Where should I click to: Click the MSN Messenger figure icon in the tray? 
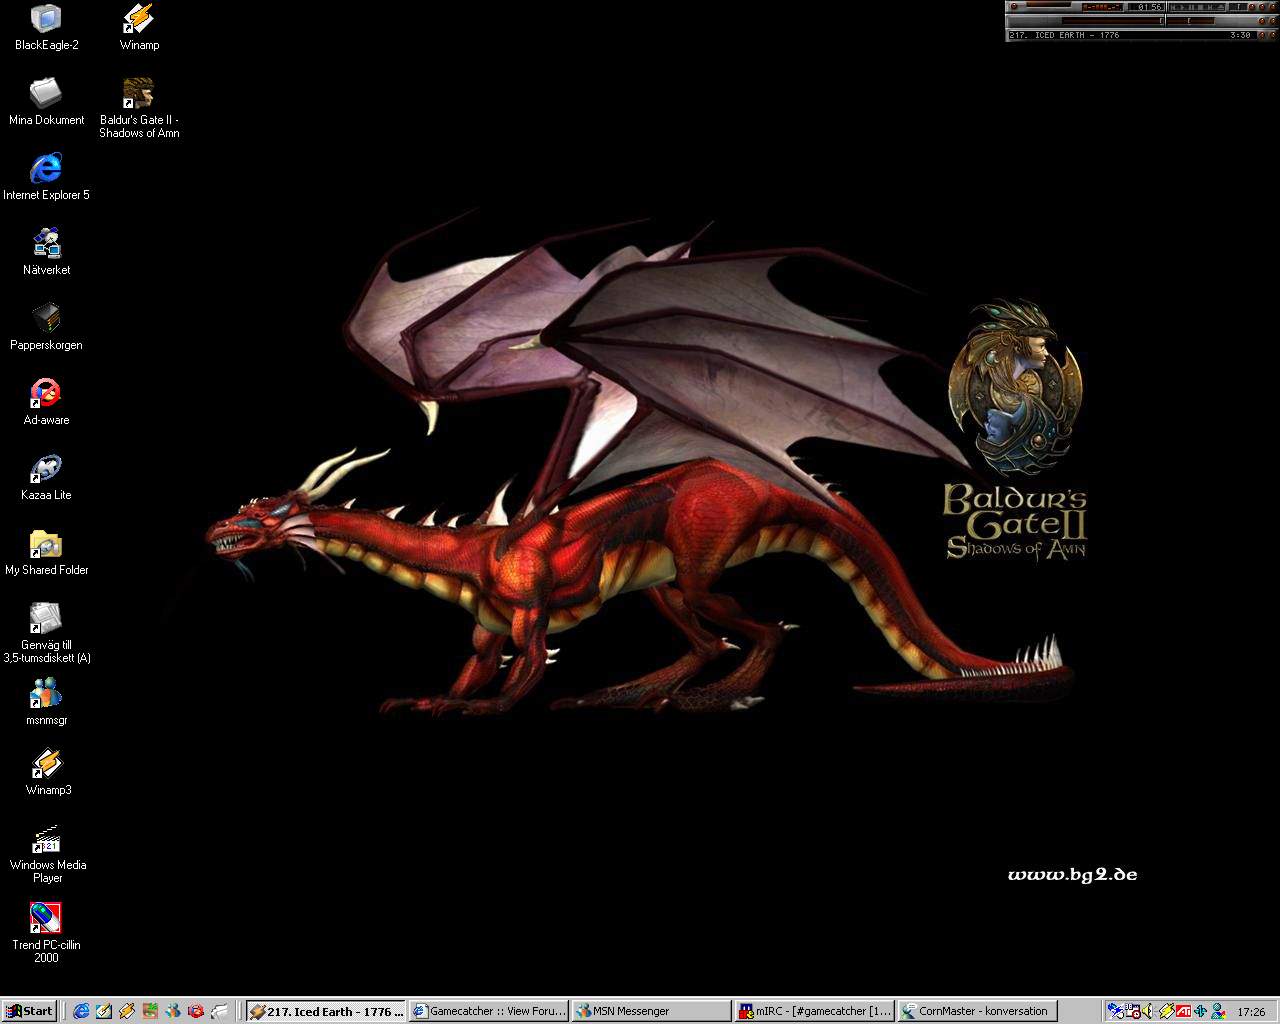1217,1011
